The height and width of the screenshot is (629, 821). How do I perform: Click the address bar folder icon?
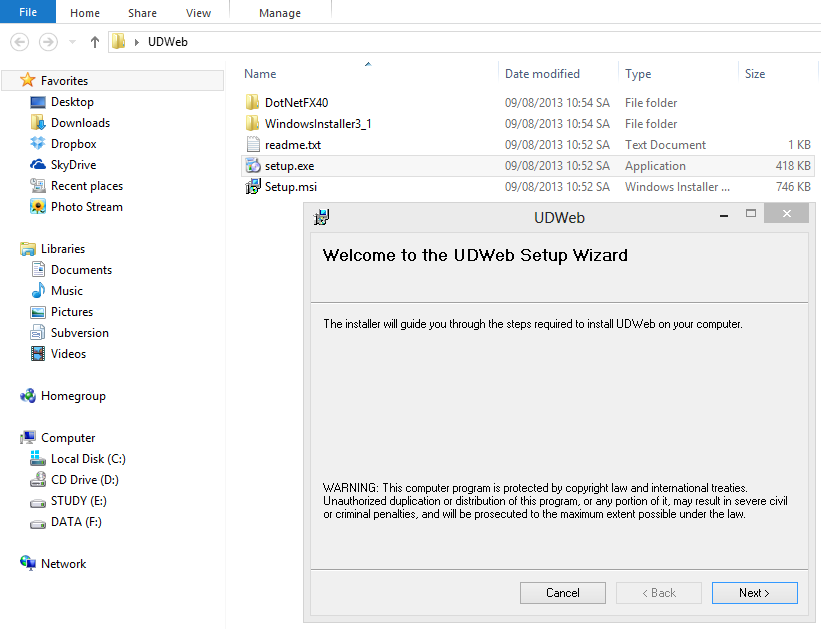tap(119, 41)
